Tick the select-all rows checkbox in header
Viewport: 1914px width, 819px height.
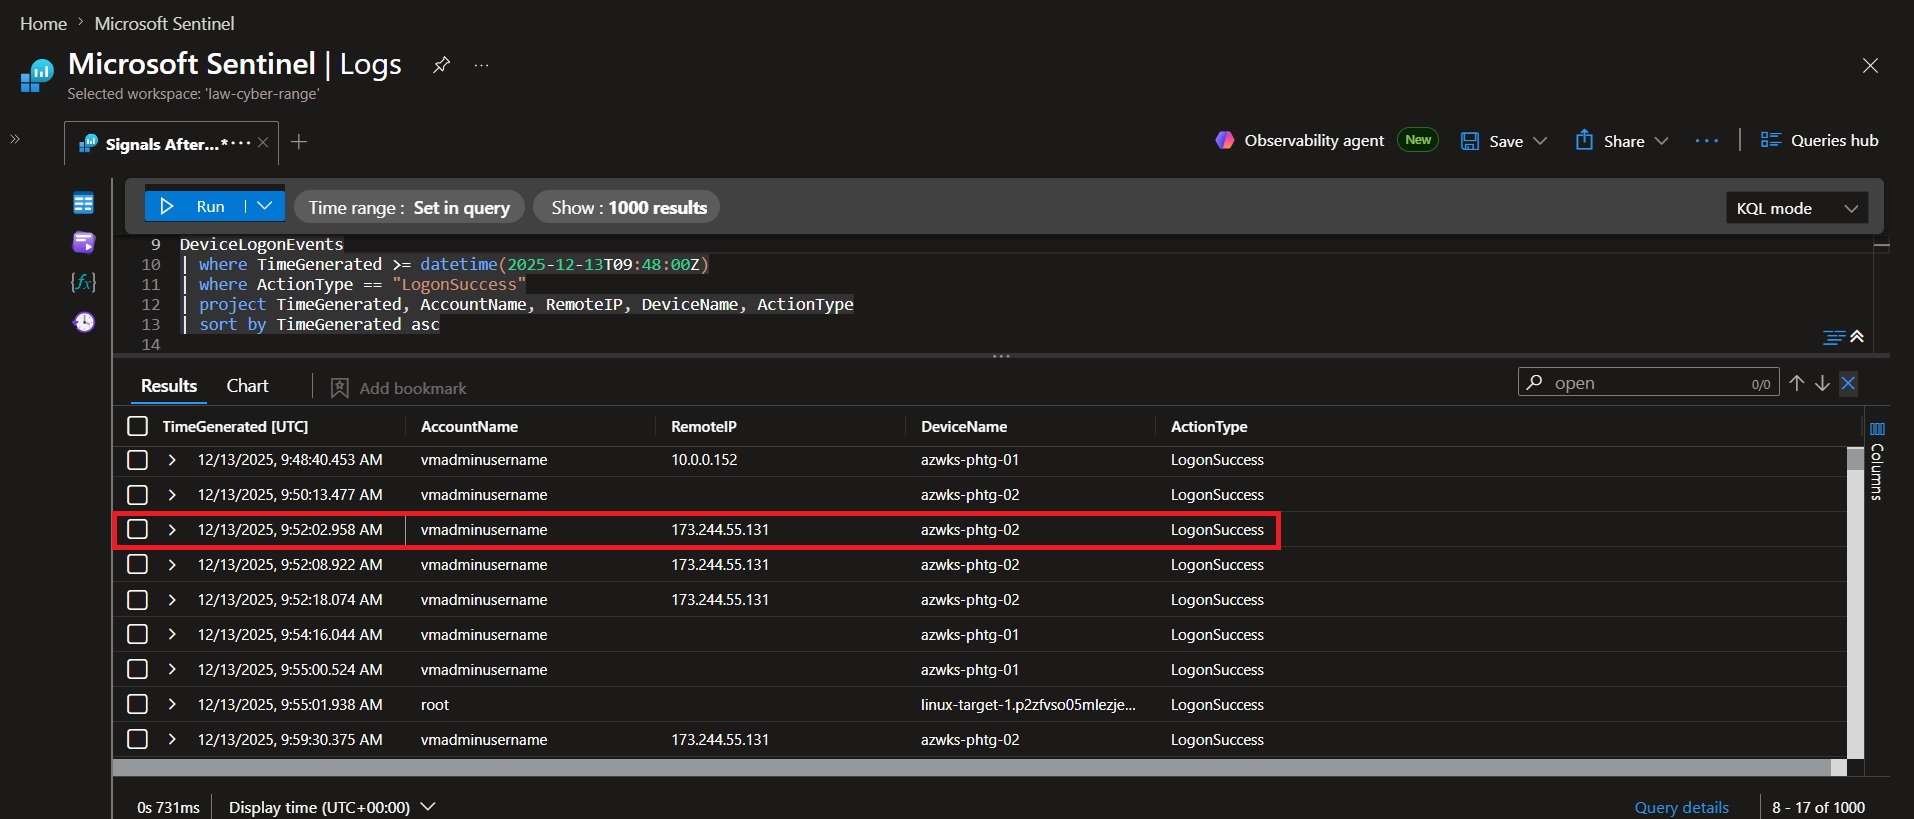[138, 426]
